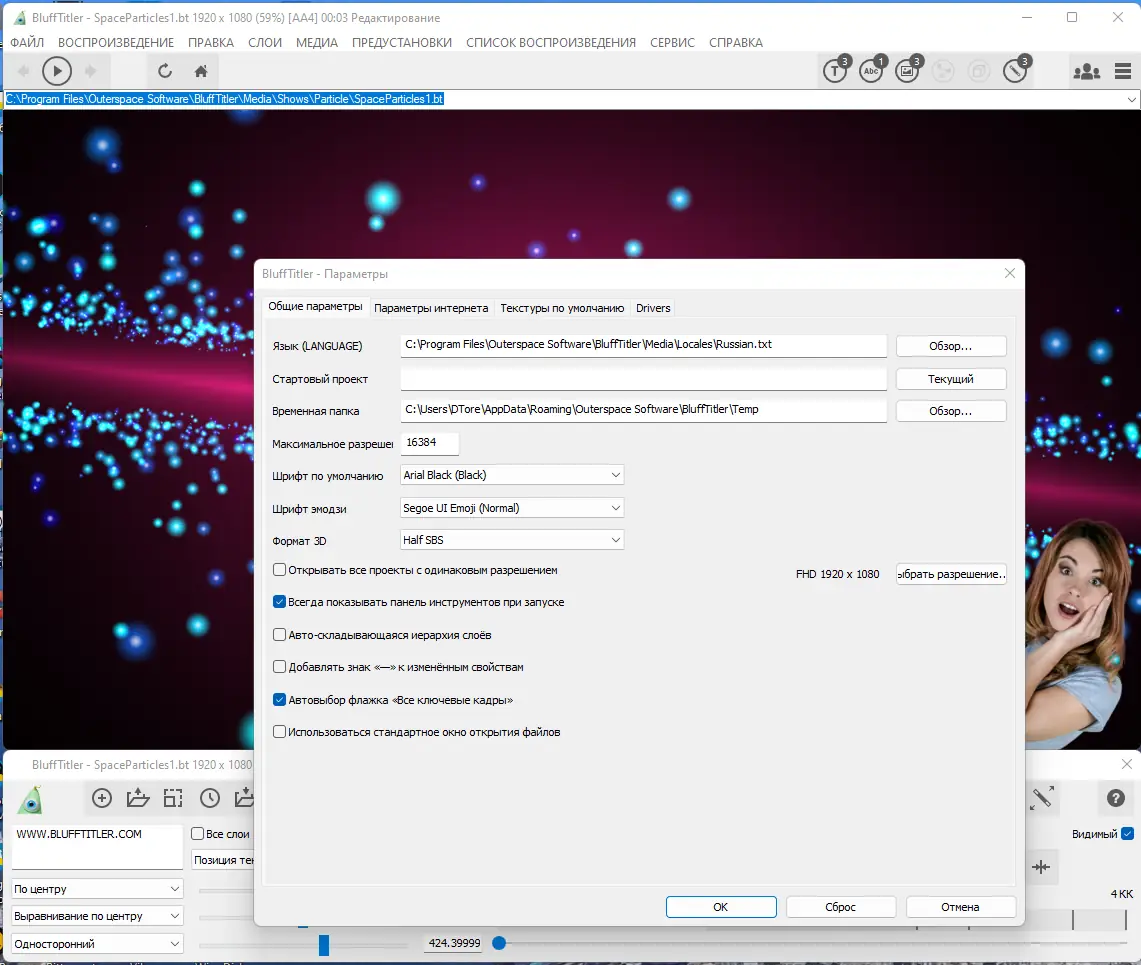Click the picture layers icon badged 3

tap(907, 70)
